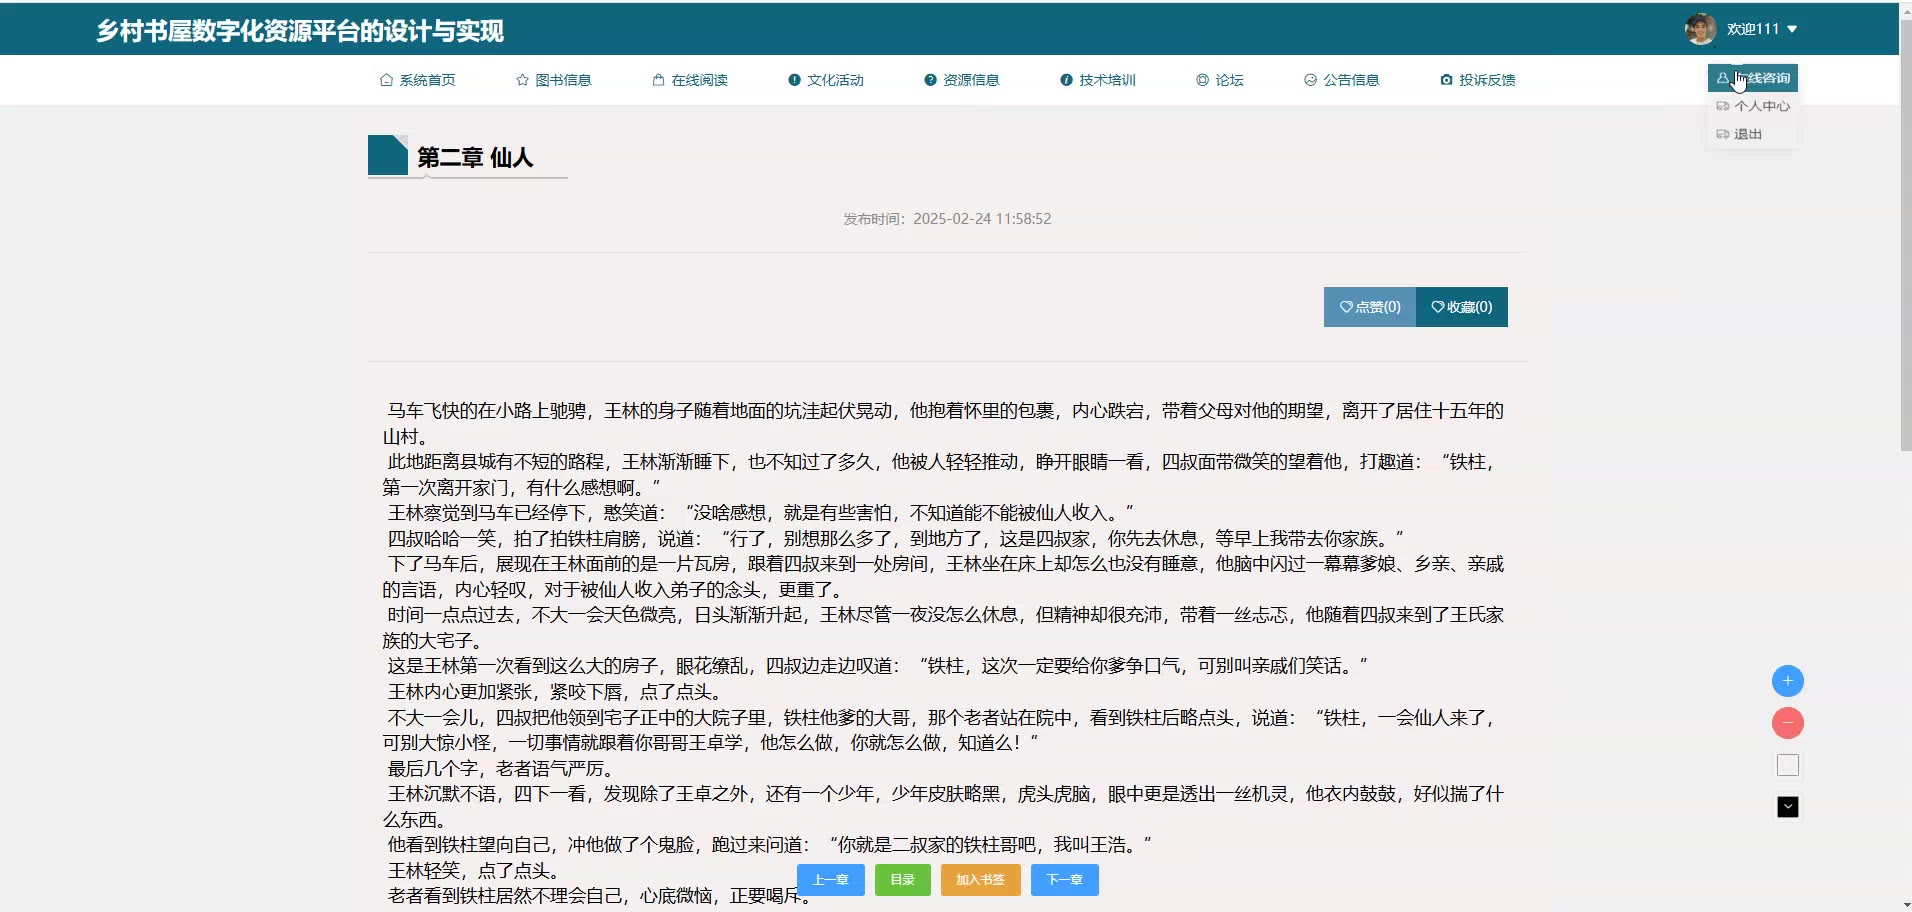Open the 论坛 forum page
This screenshot has width=1912, height=912.
[x=1219, y=80]
